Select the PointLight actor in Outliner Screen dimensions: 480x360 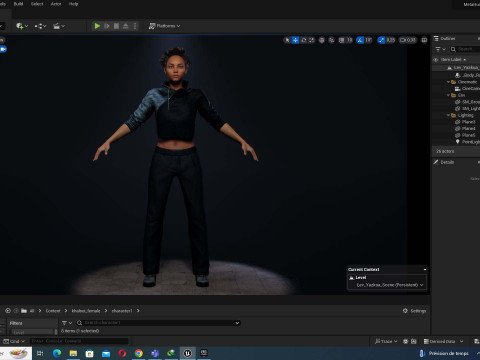point(467,142)
